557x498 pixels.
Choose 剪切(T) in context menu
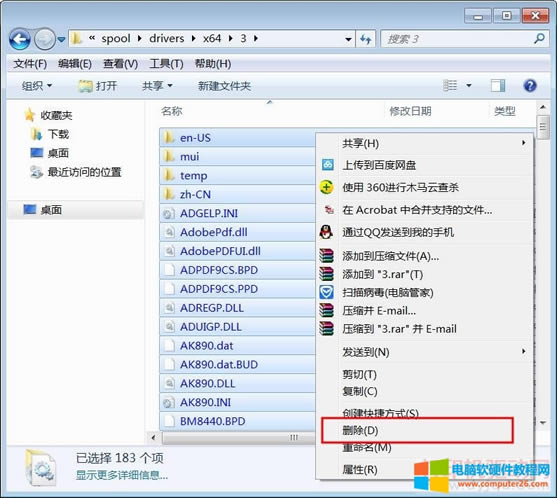click(x=424, y=374)
